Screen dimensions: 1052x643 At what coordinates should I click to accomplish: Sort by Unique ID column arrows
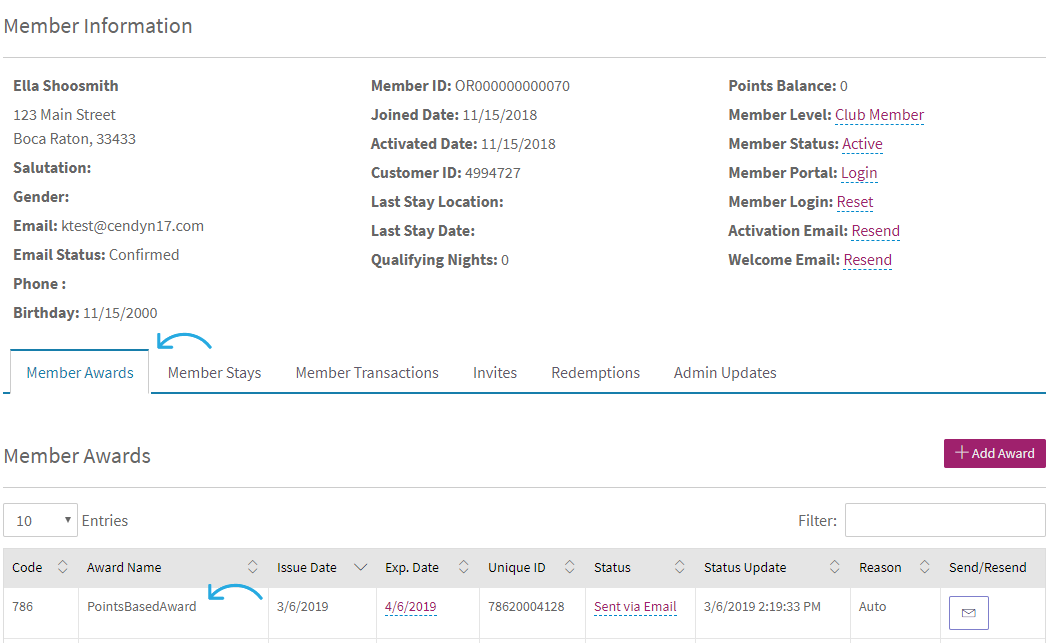(570, 567)
